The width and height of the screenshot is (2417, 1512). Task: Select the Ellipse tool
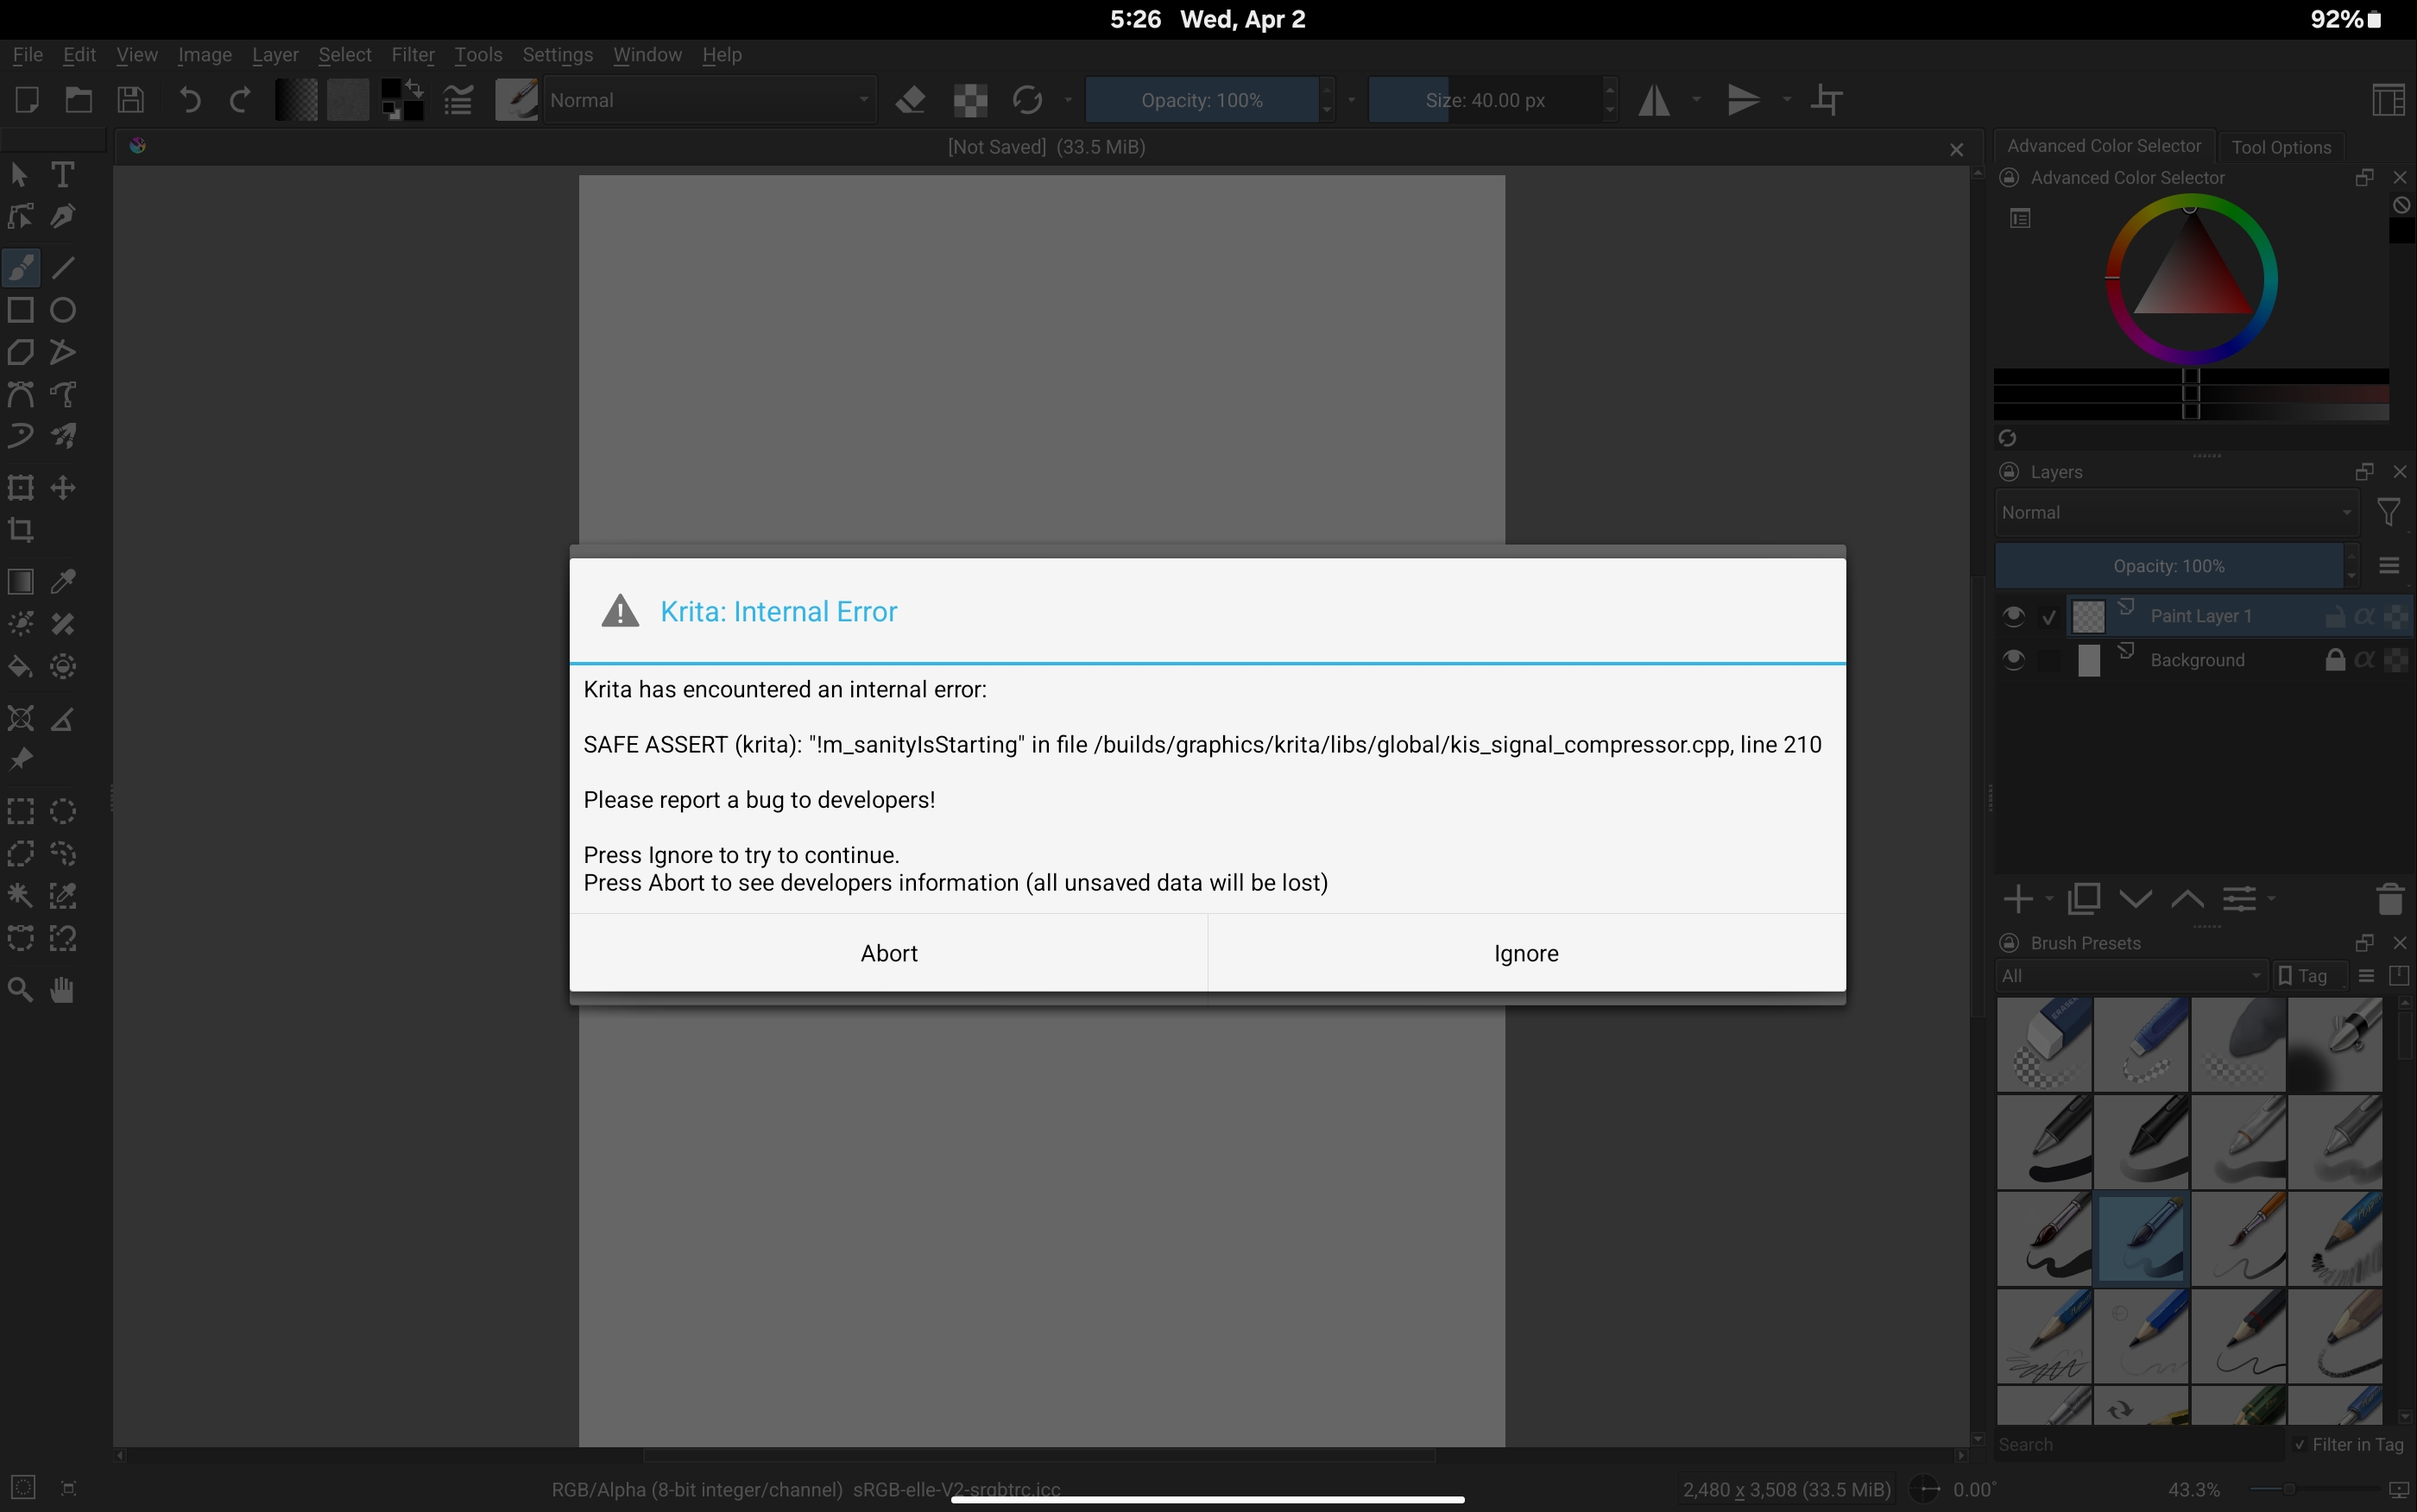63,309
